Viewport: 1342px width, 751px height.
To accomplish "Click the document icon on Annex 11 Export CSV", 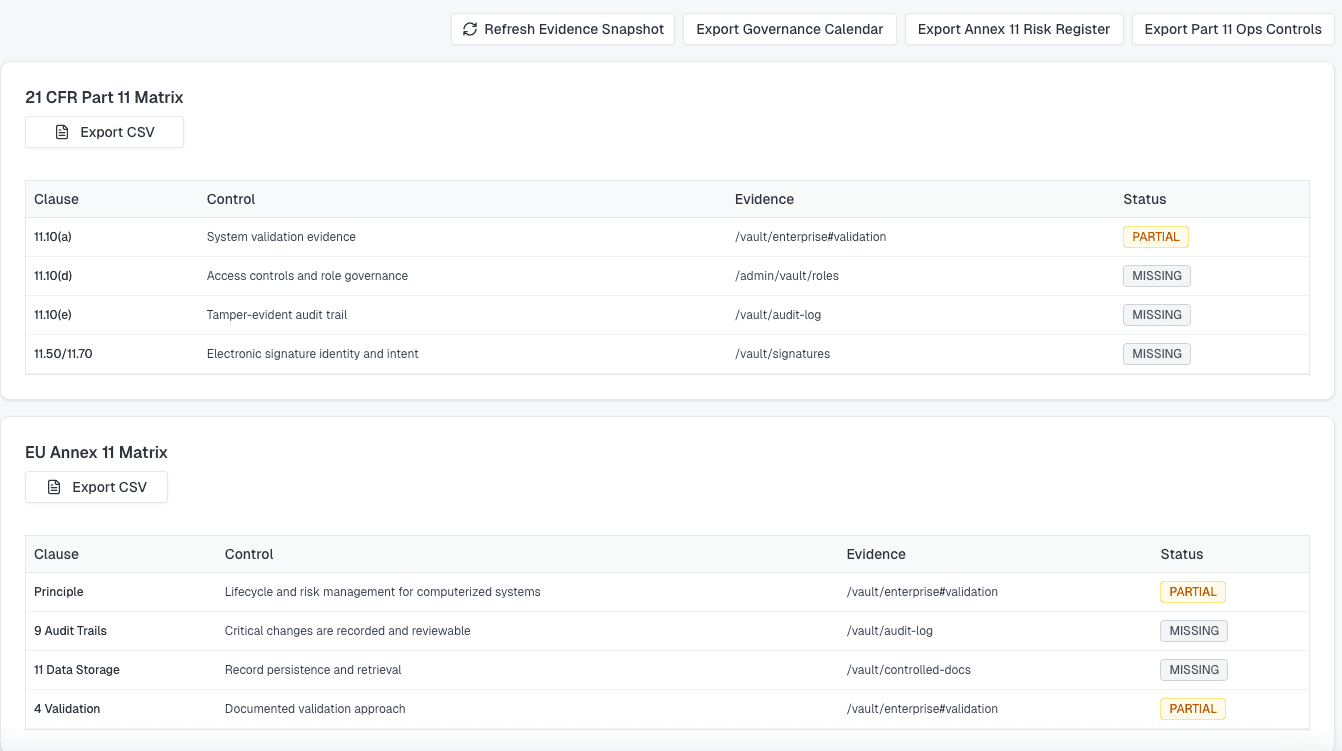I will 54,487.
